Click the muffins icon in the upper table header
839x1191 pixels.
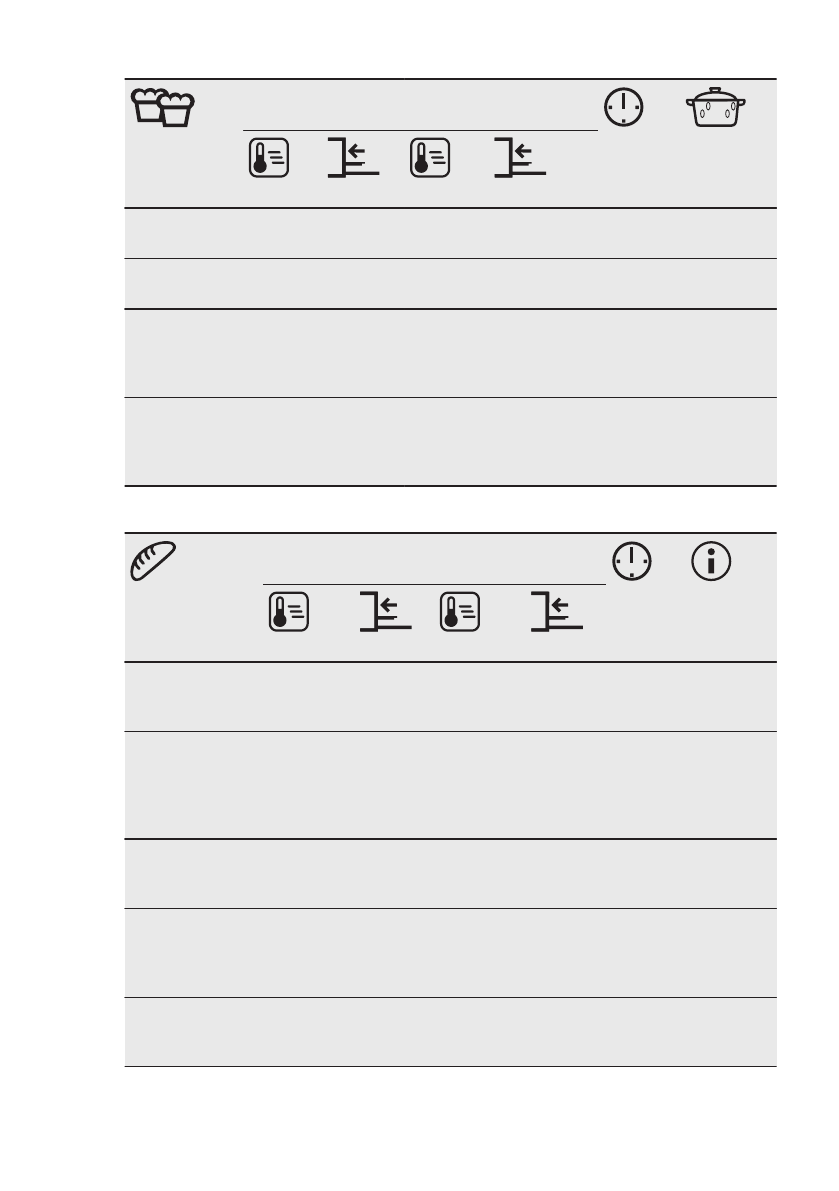click(x=162, y=107)
